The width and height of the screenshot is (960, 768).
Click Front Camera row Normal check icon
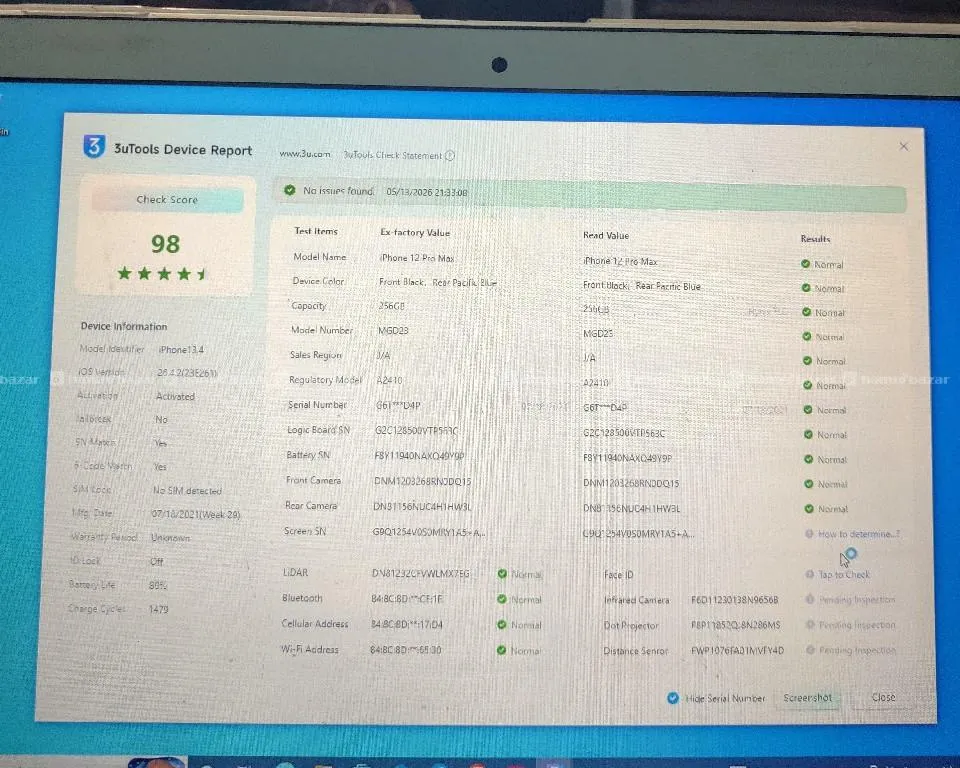(809, 484)
